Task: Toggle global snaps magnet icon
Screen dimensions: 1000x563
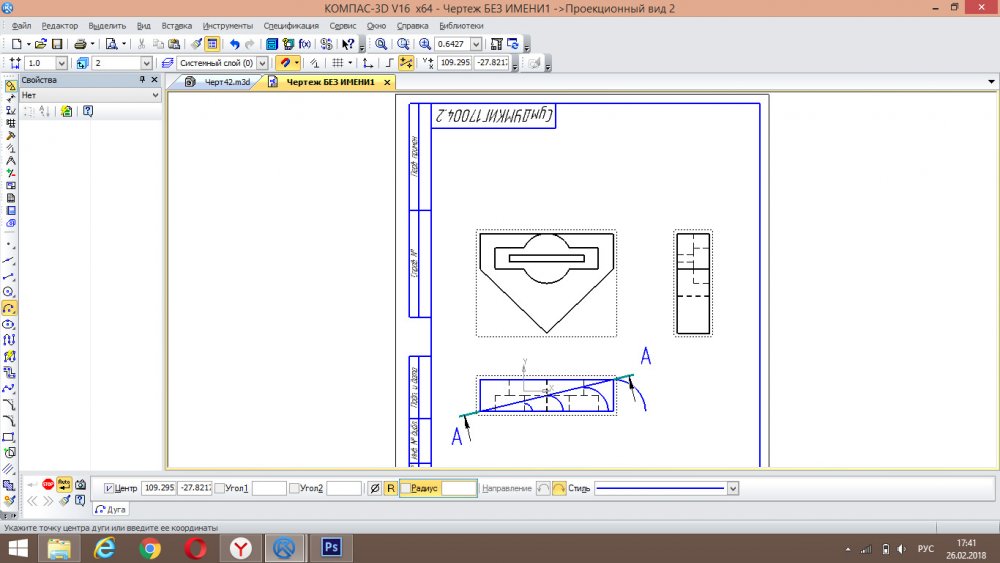Action: (x=285, y=62)
